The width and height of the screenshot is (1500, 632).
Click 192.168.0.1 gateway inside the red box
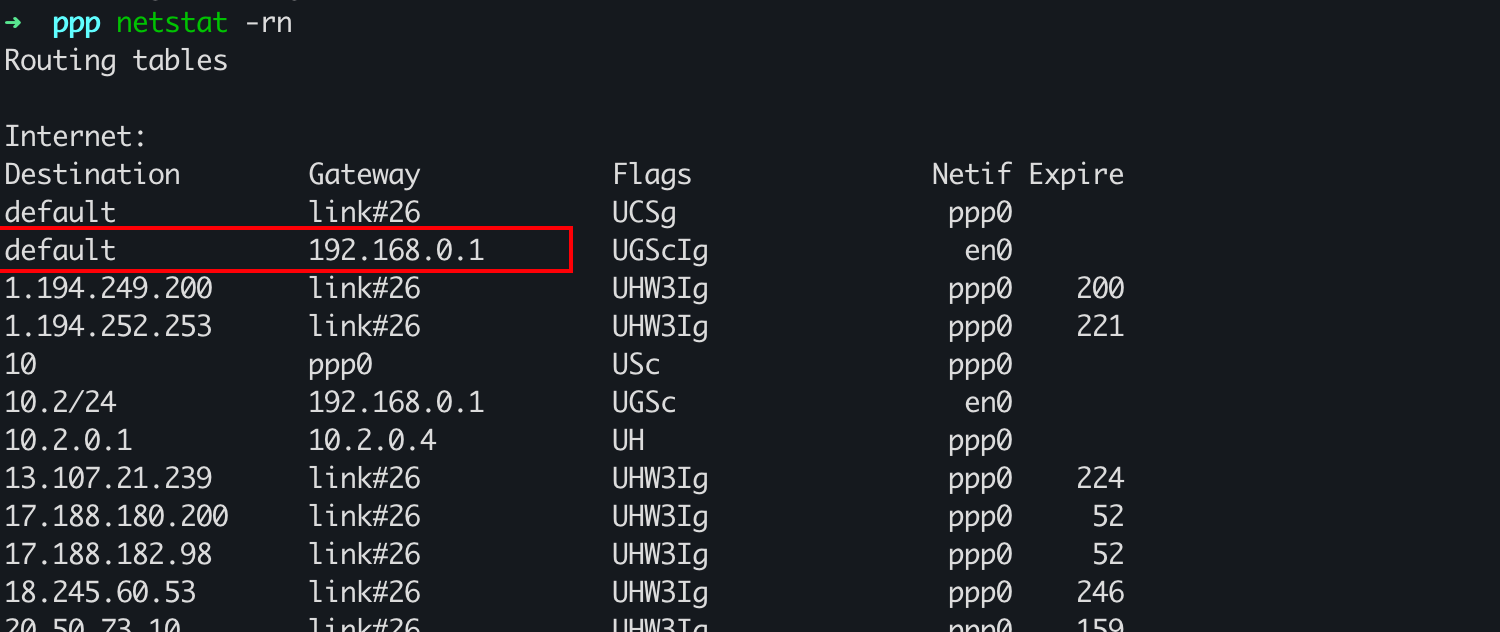pyautogui.click(x=396, y=250)
